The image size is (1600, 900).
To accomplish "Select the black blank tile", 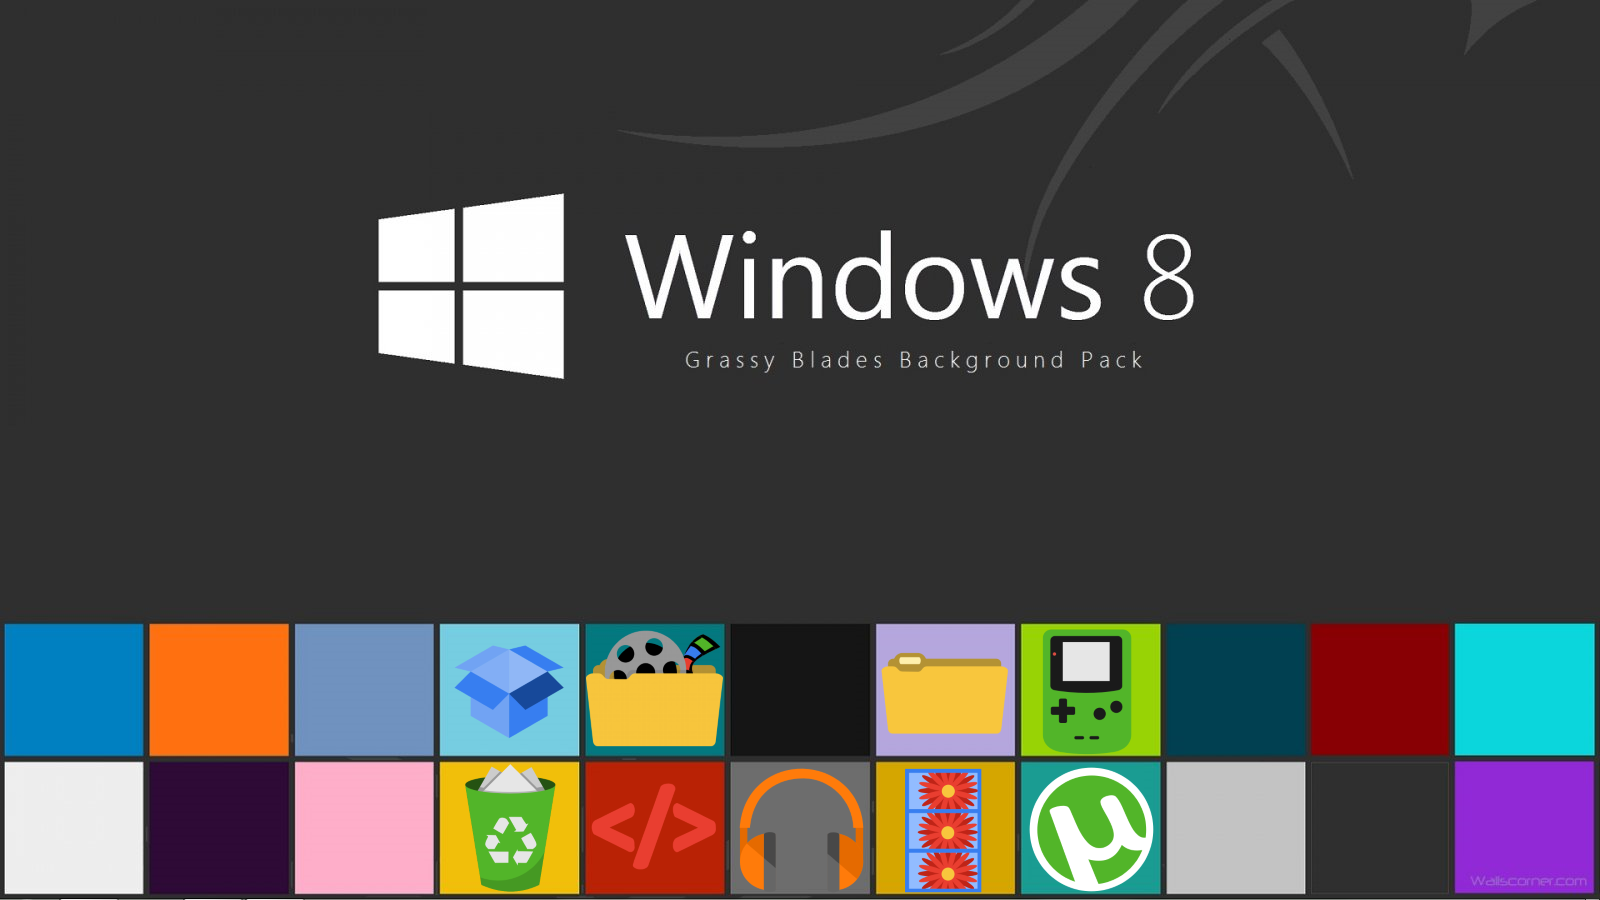I will tap(800, 690).
